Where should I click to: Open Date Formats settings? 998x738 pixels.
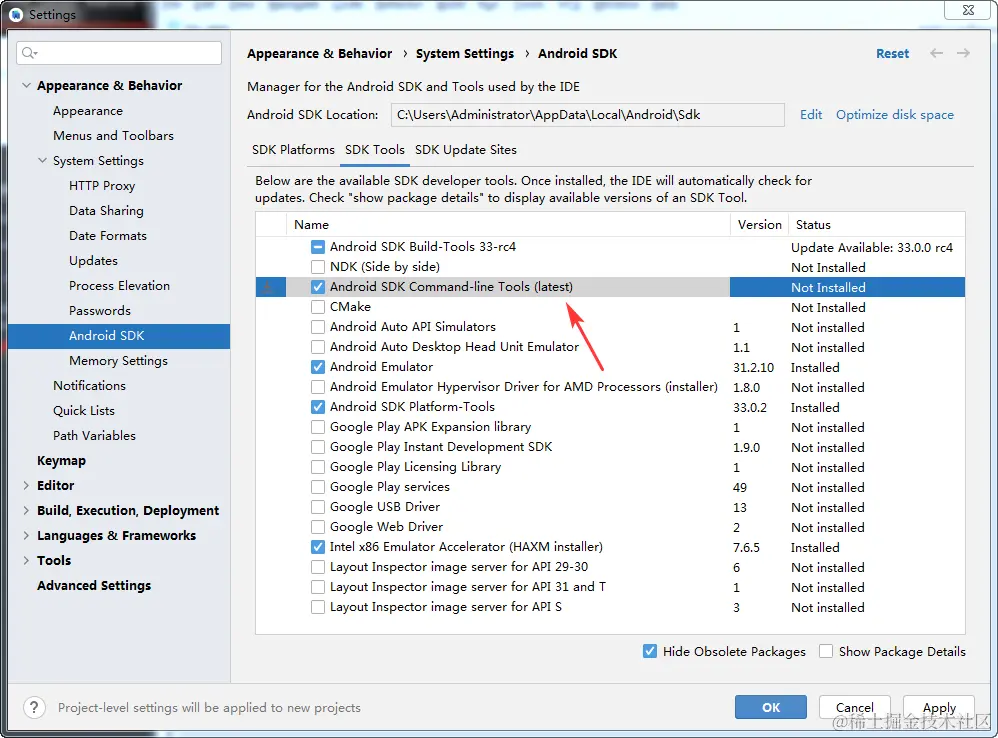108,235
